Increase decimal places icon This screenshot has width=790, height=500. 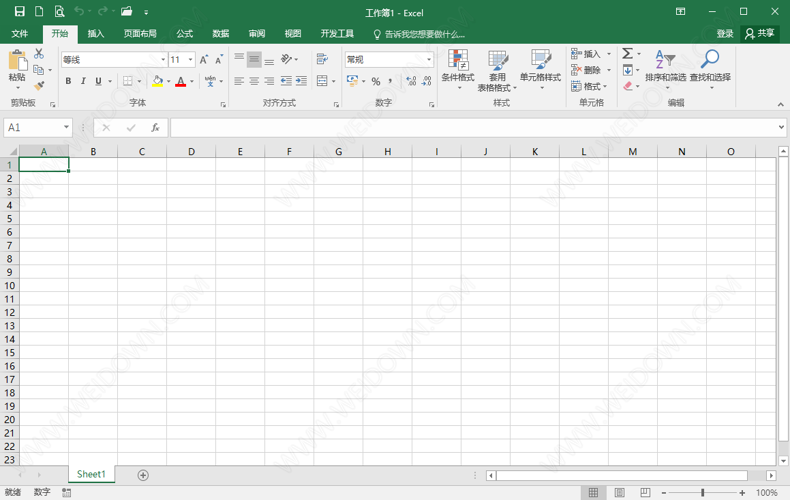click(x=411, y=81)
